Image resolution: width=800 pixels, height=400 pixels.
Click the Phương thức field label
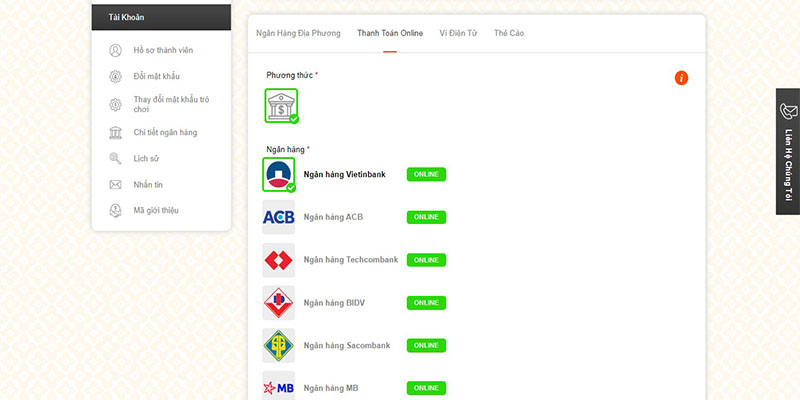pos(292,75)
